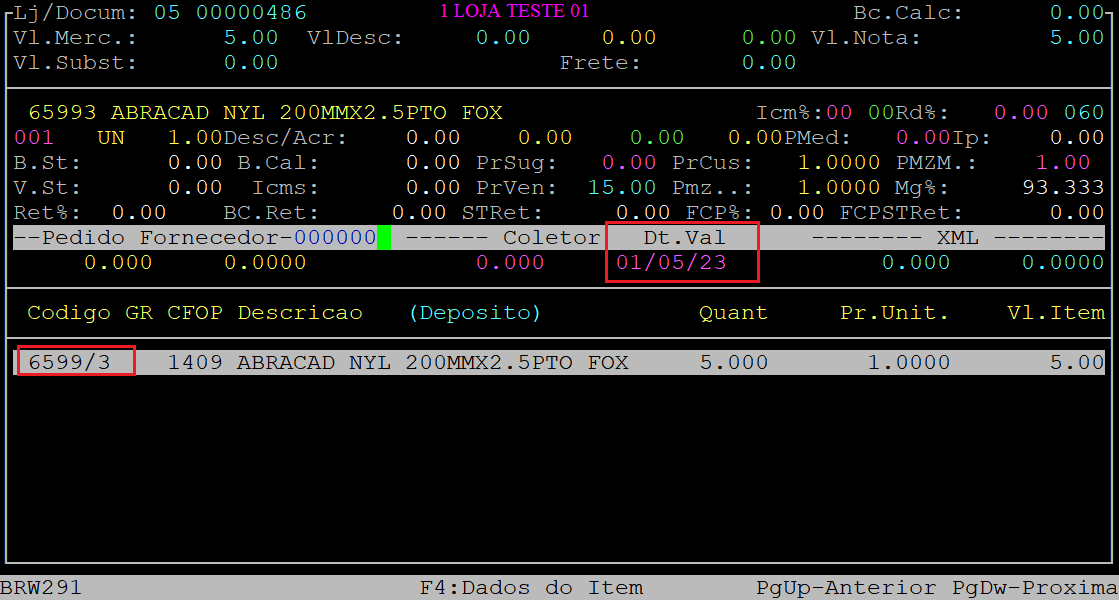Screen dimensions: 1119x600
Task: Click the BRW291 screen code
Action: pos(41,588)
